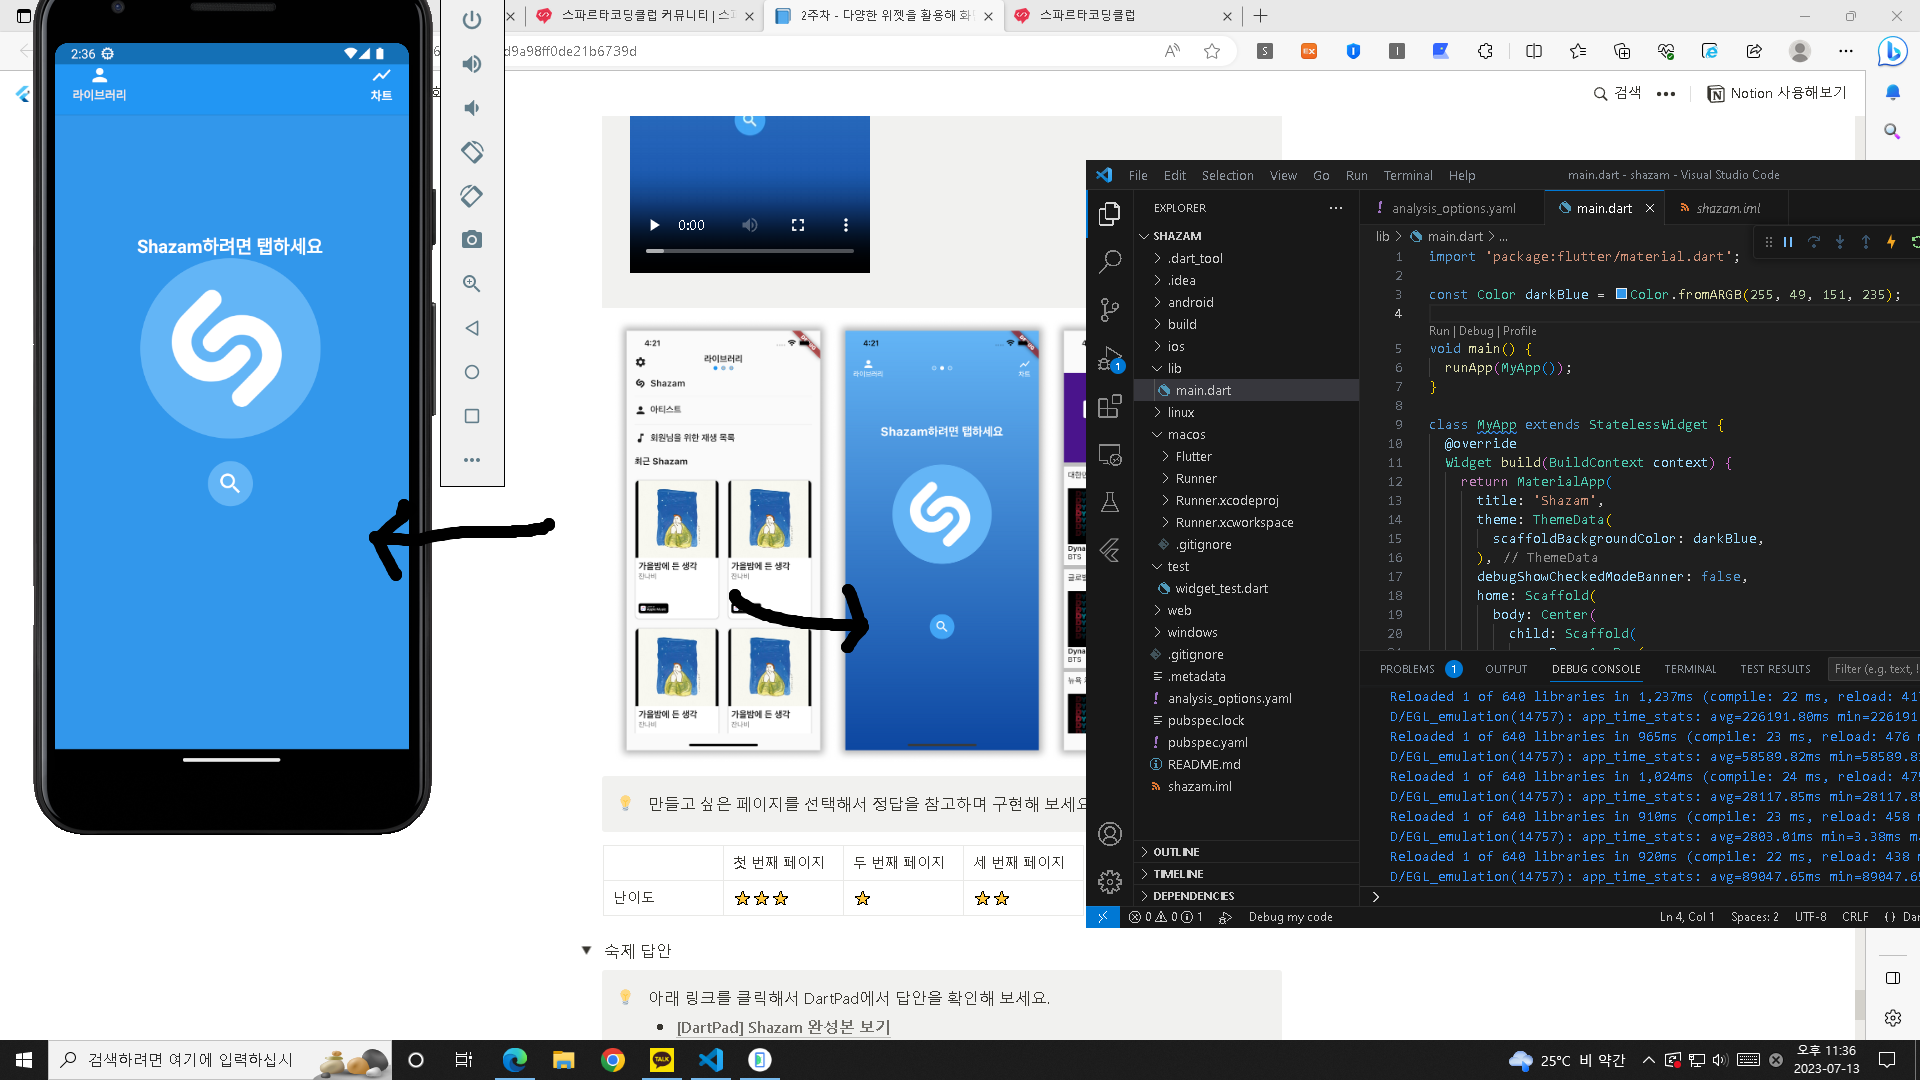1920x1080 pixels.
Task: Open VS Code File menu
Action: click(1138, 175)
